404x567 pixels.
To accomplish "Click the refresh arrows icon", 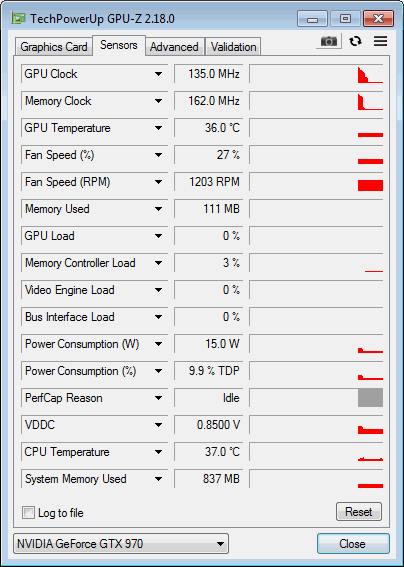I will tap(355, 41).
